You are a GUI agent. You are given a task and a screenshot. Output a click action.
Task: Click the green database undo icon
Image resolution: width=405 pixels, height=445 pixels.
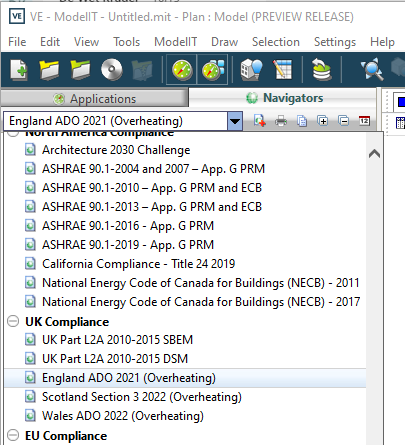click(x=322, y=70)
